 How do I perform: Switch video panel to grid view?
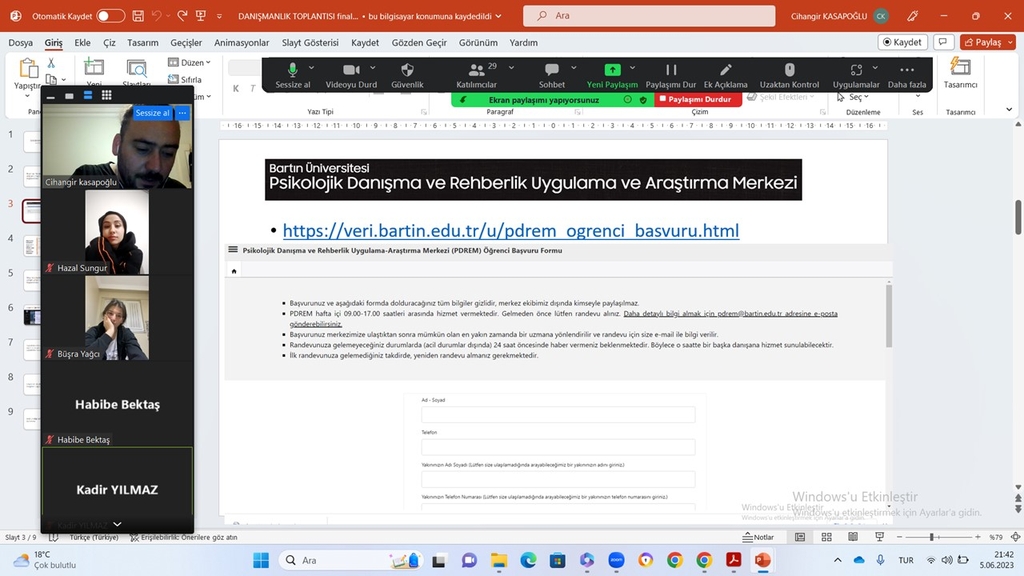(106, 96)
